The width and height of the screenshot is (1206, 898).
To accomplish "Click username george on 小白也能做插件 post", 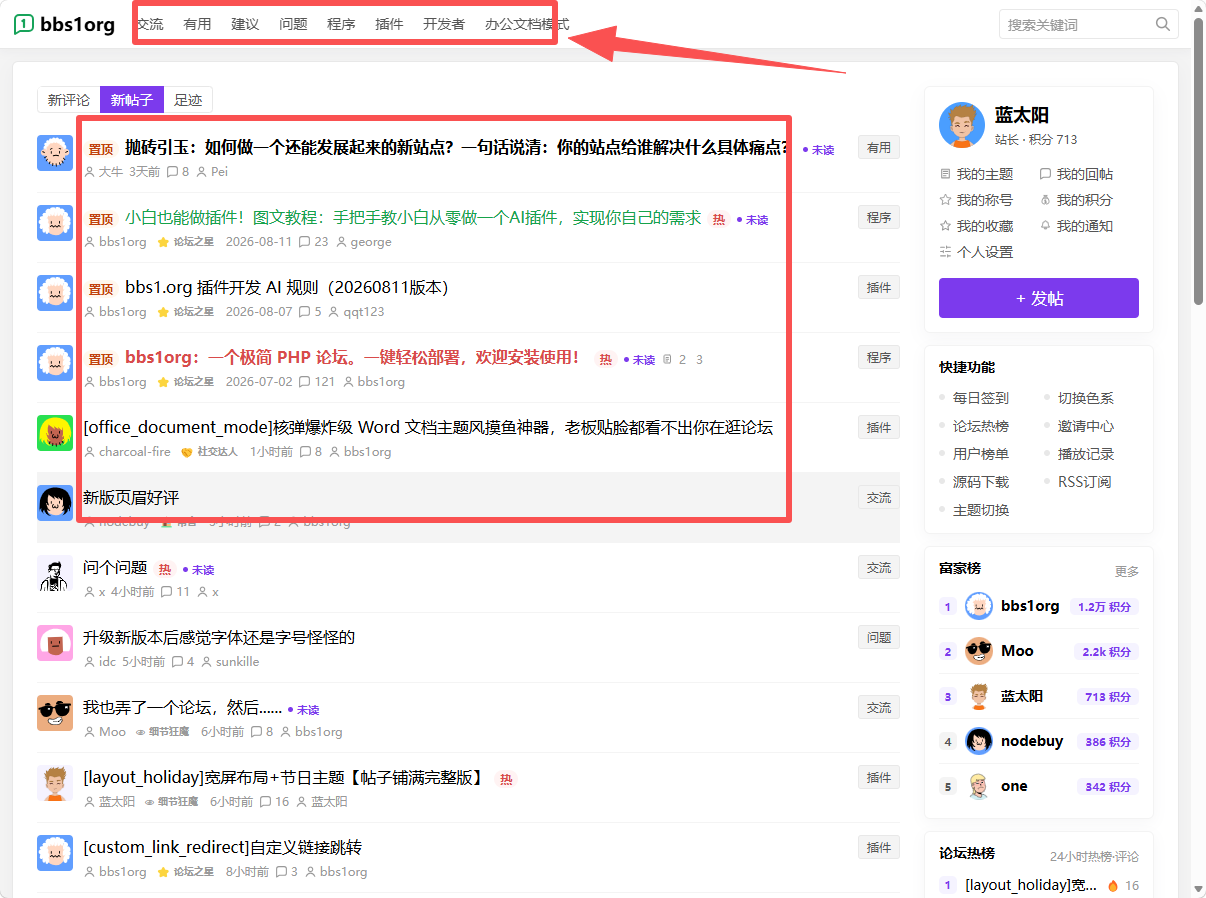I will click(x=371, y=242).
